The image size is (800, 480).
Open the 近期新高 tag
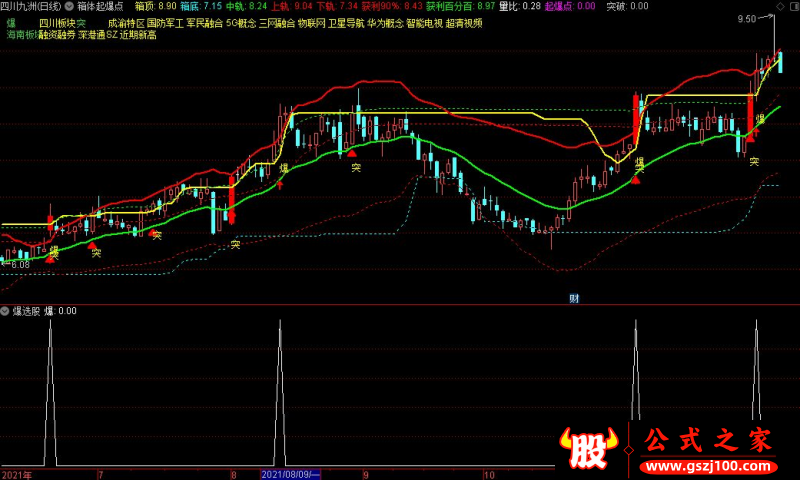[138, 35]
